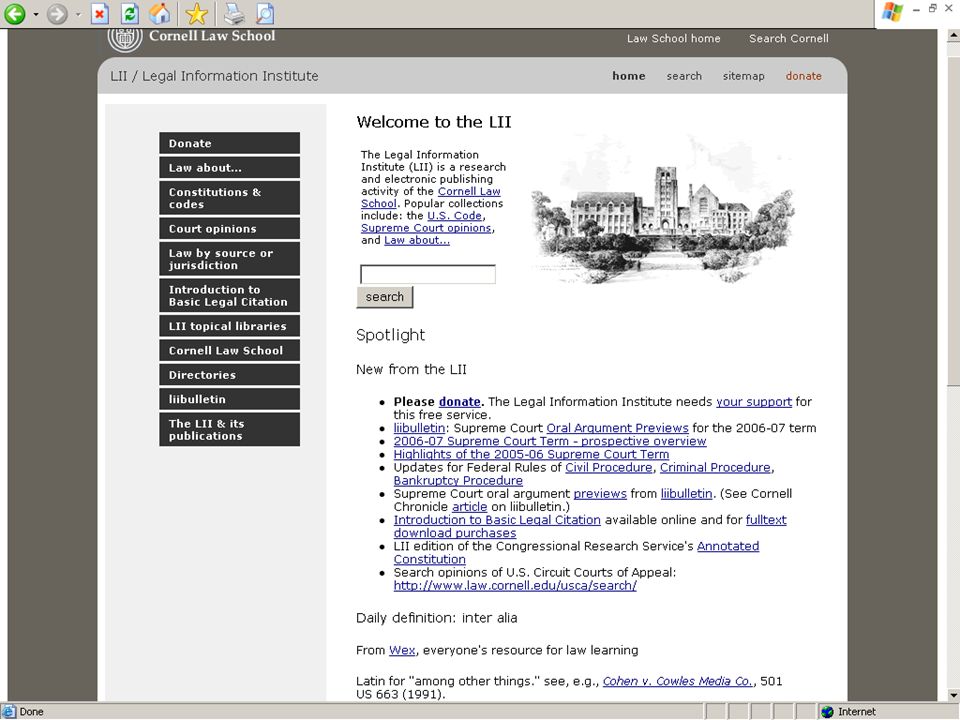Go to browser Home page icon

160,13
